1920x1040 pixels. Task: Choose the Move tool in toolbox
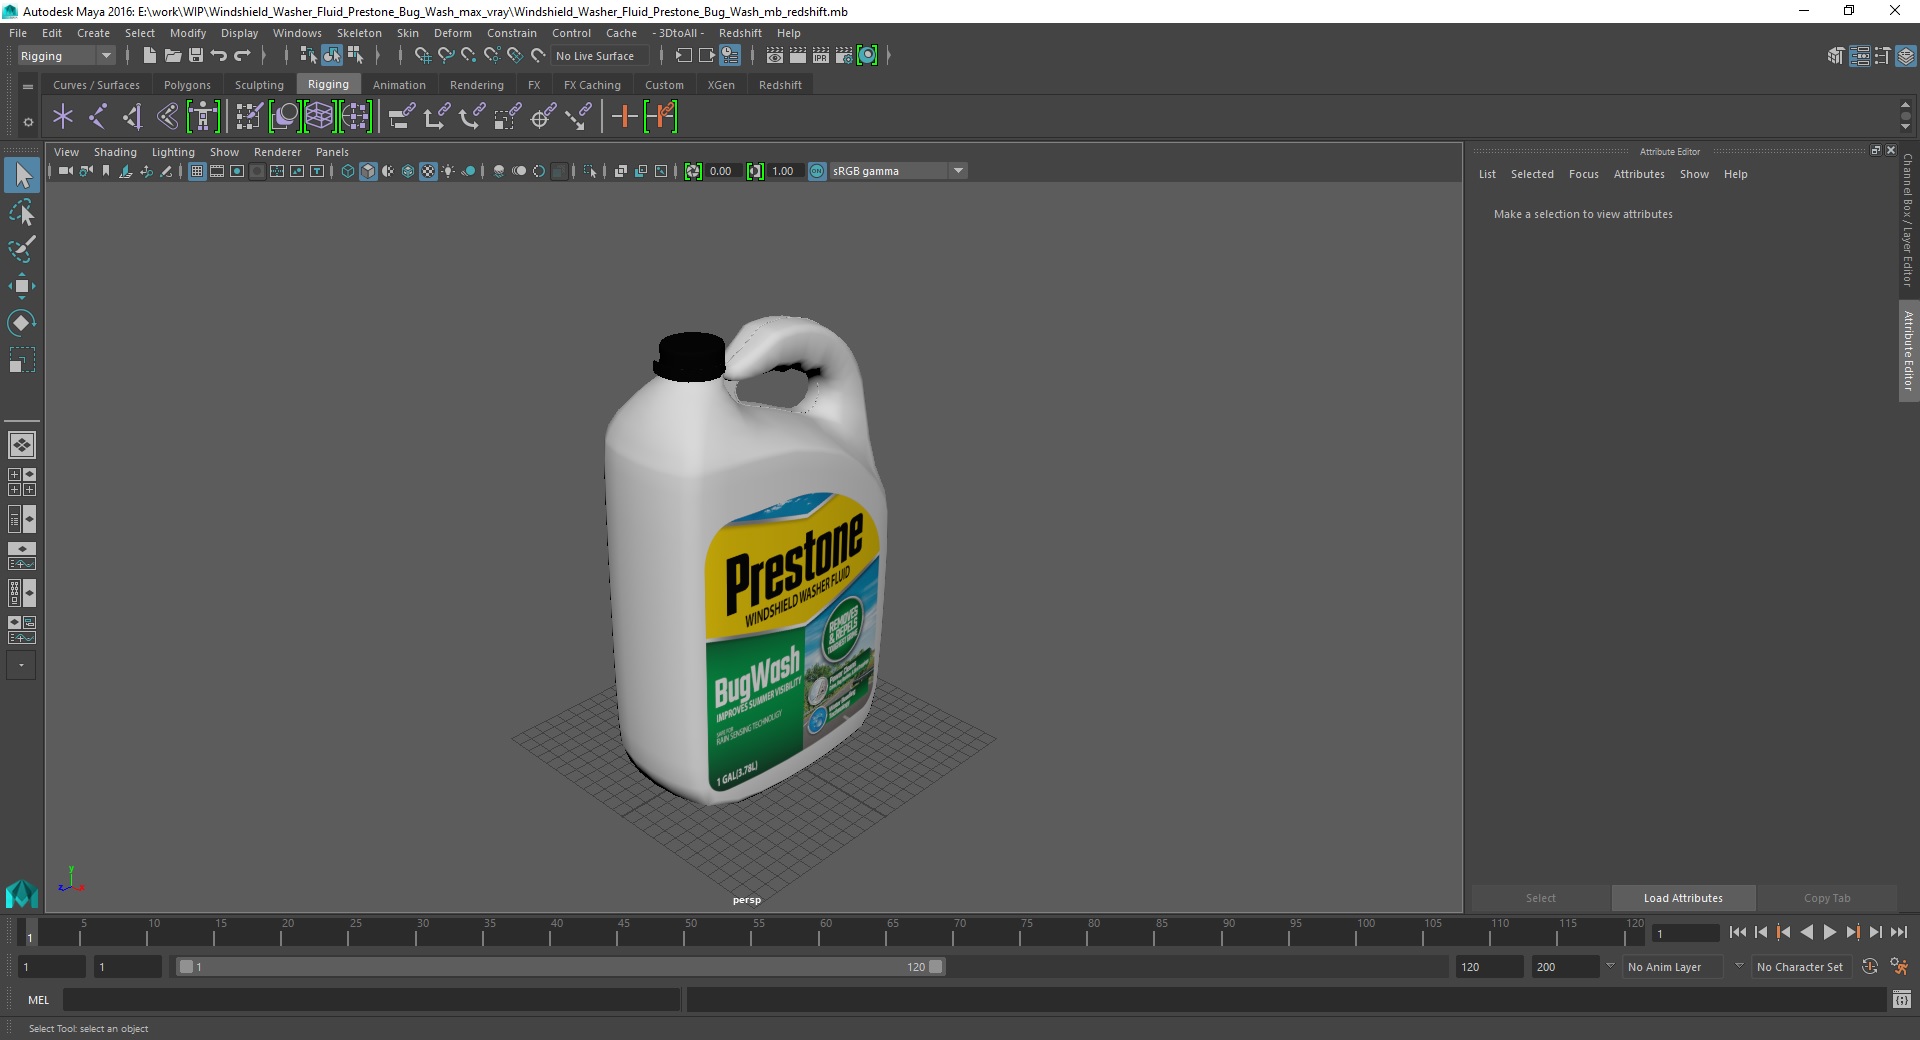coord(22,286)
